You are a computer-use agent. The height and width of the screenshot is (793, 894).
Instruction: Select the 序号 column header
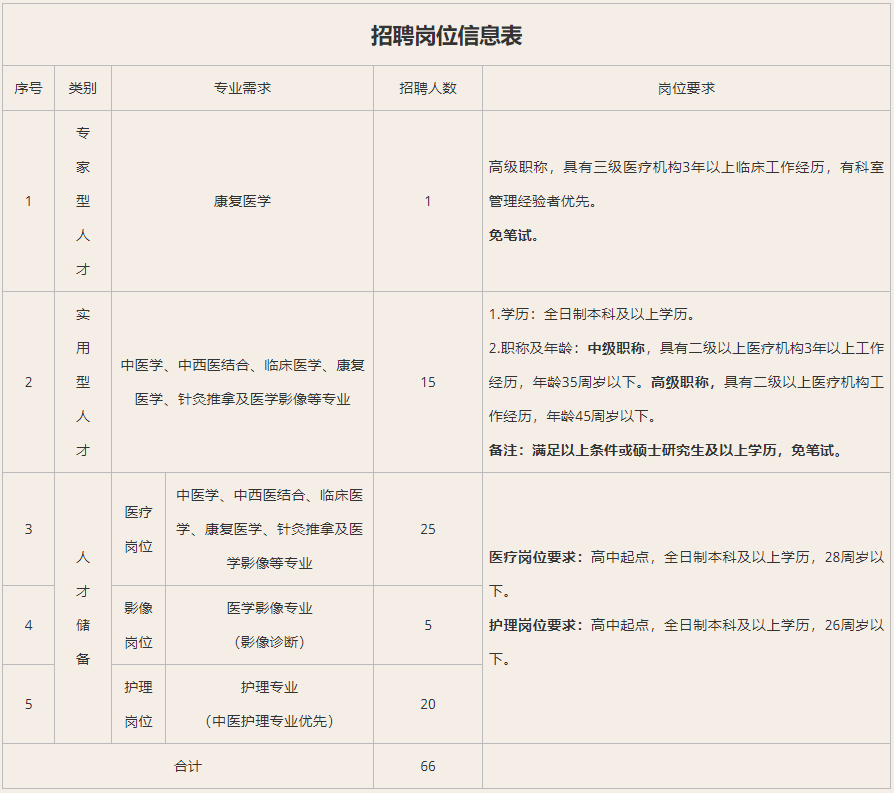click(x=28, y=88)
